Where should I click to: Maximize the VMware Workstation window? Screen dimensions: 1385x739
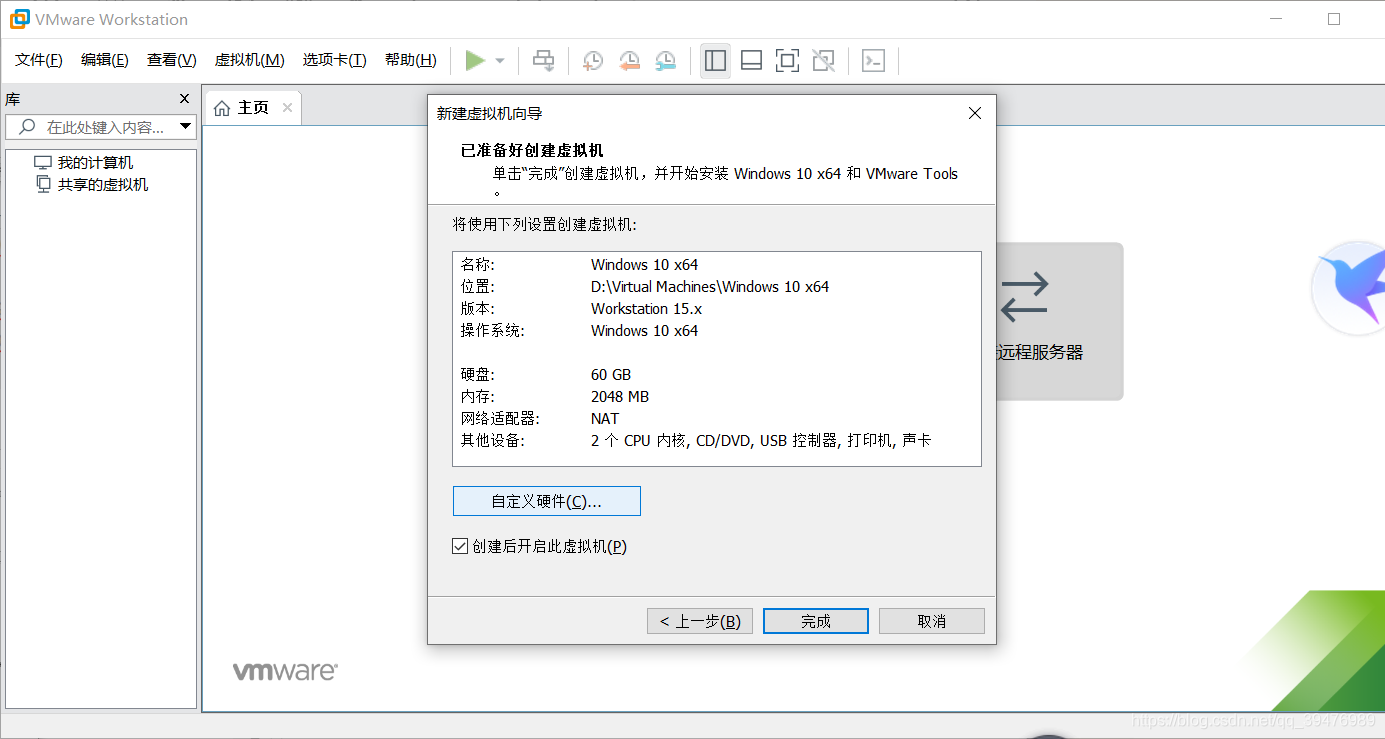(1334, 19)
